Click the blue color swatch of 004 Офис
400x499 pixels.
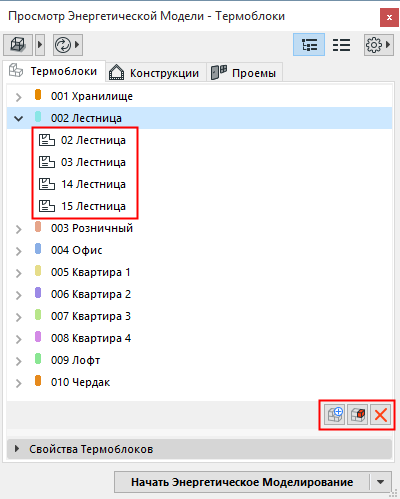[x=38, y=249]
